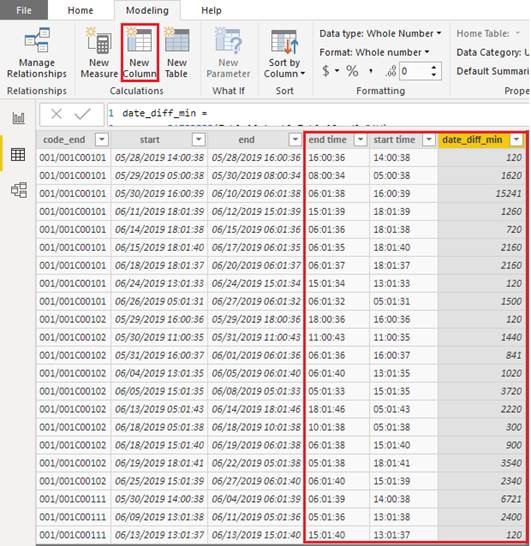
Task: Open the File tab
Action: tap(24, 10)
